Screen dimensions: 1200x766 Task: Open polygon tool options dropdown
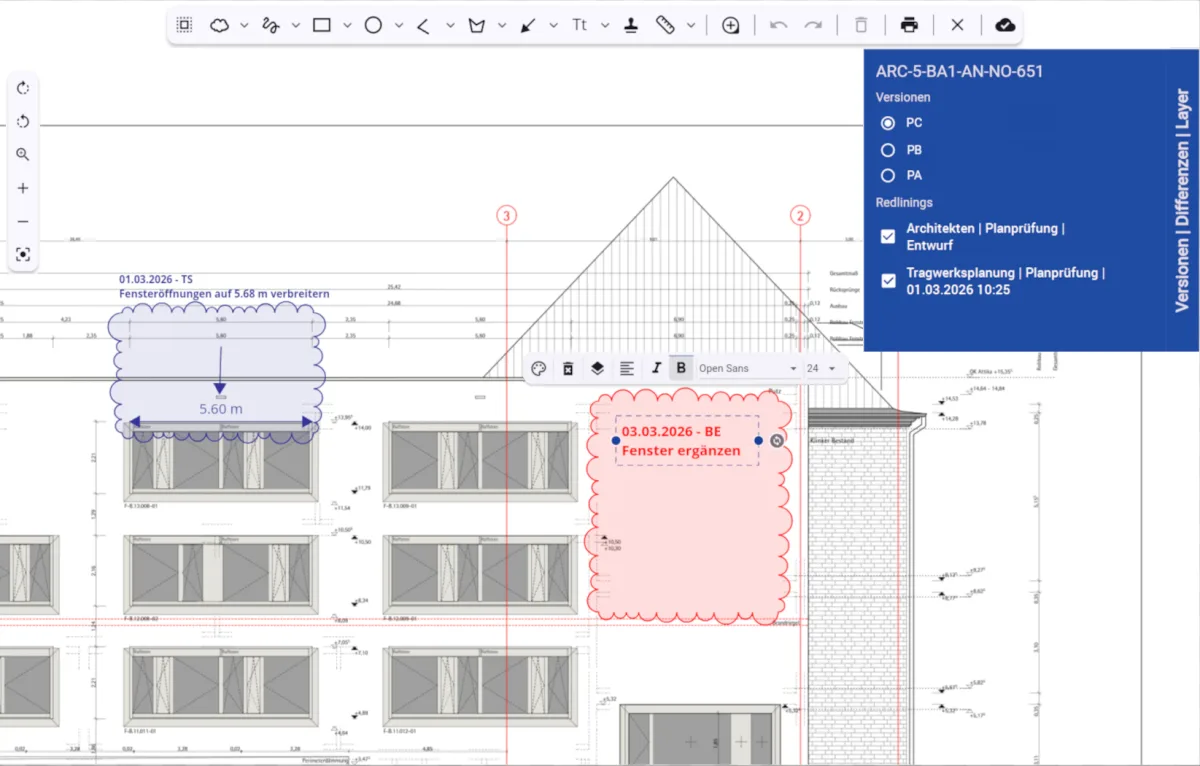(501, 26)
